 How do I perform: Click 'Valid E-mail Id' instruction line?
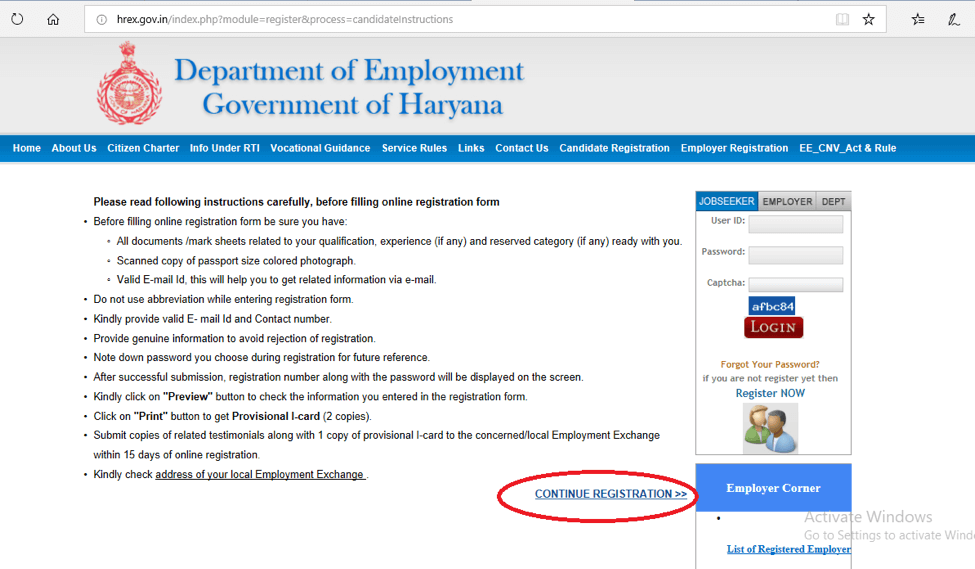276,280
